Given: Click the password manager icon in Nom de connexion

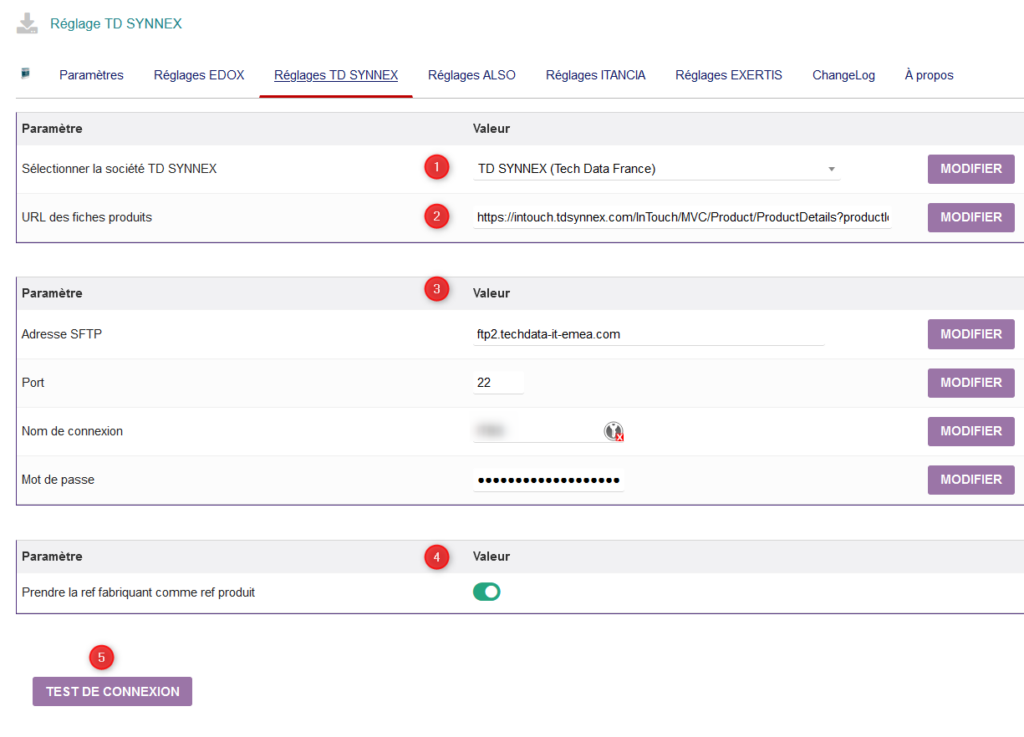Looking at the screenshot, I should 613,431.
